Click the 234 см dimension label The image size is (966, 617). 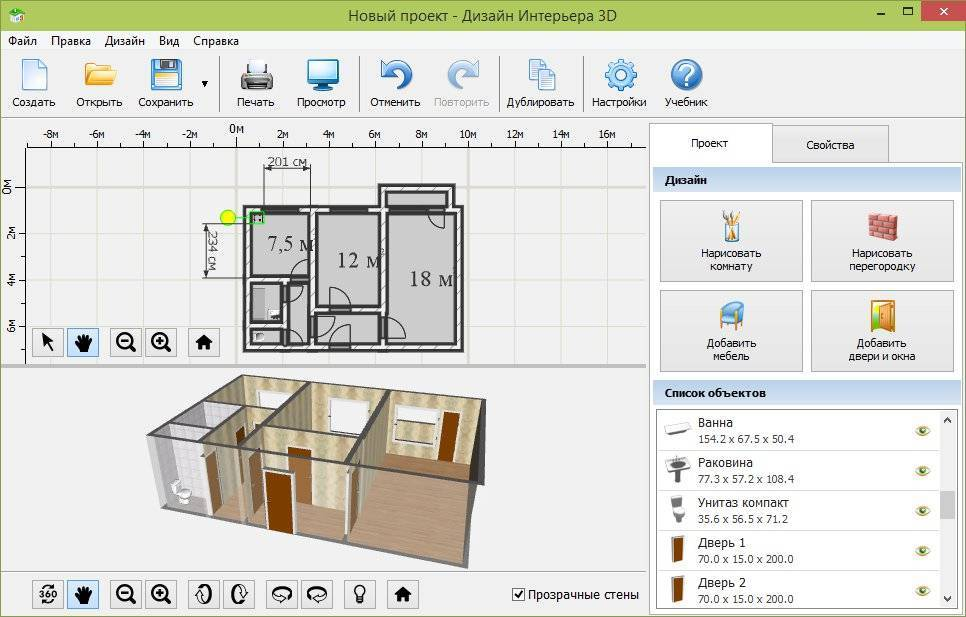tap(212, 251)
